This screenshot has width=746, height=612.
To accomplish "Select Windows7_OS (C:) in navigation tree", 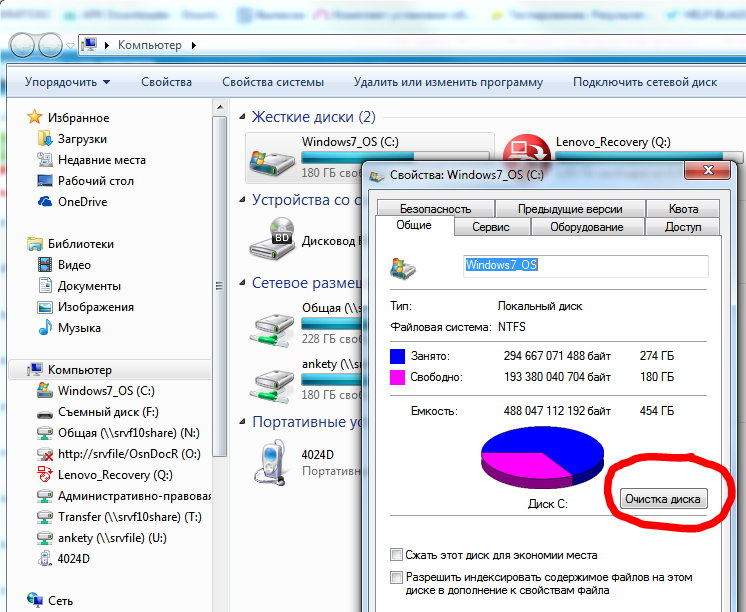I will (x=106, y=391).
